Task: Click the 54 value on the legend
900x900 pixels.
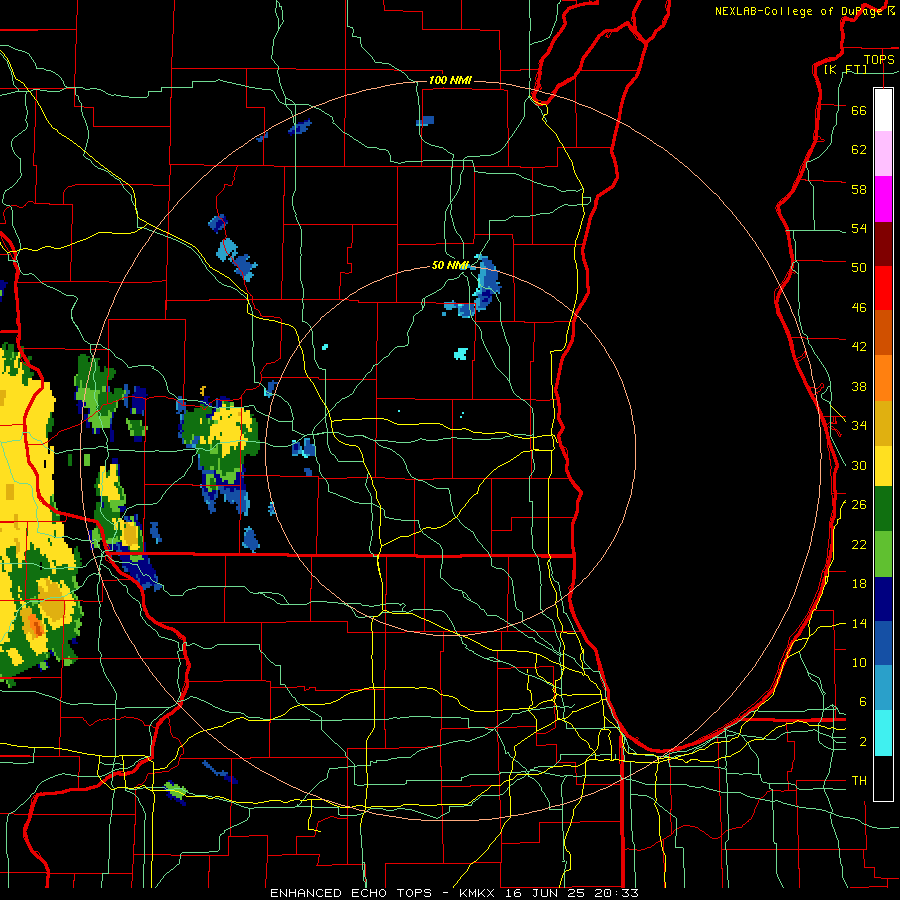Action: pyautogui.click(x=859, y=228)
